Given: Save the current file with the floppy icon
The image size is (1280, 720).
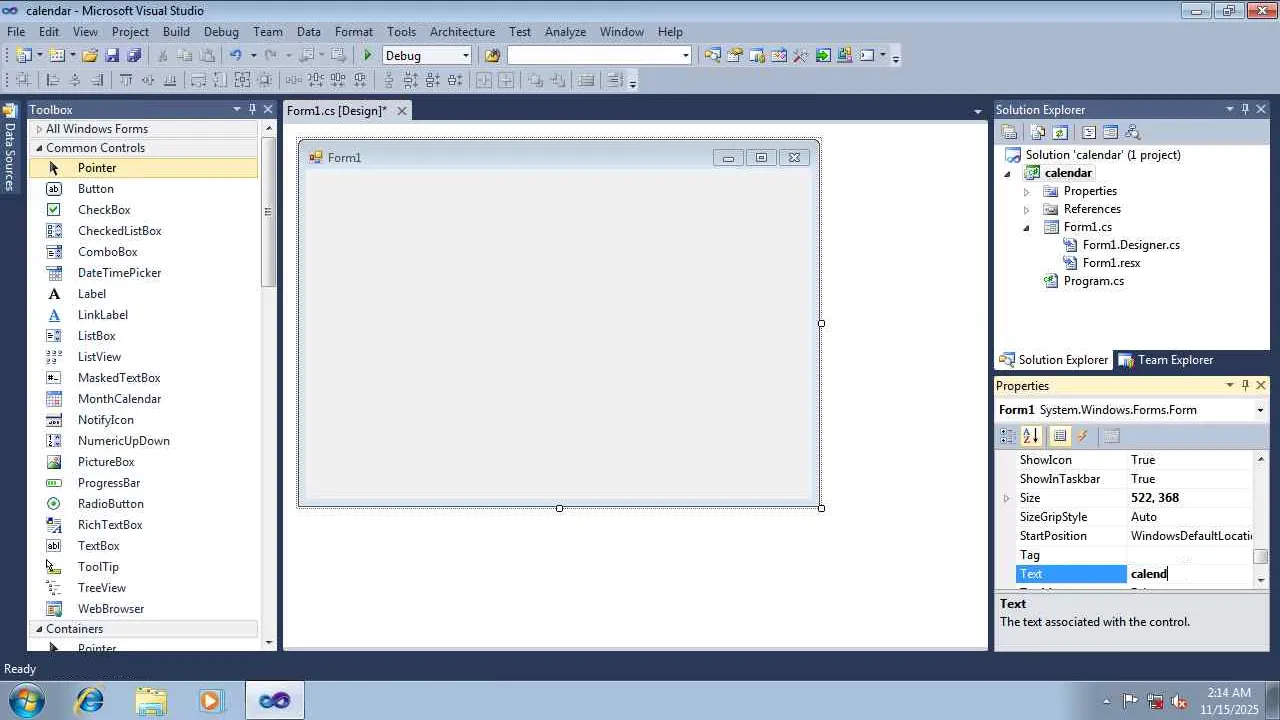Looking at the screenshot, I should (112, 56).
